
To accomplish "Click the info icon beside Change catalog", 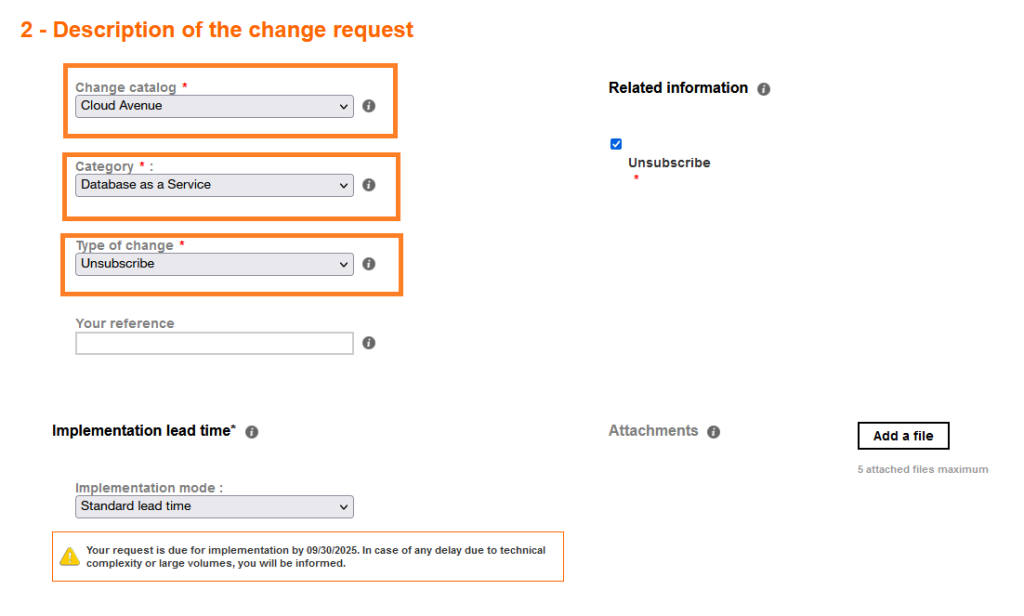I will pos(369,106).
